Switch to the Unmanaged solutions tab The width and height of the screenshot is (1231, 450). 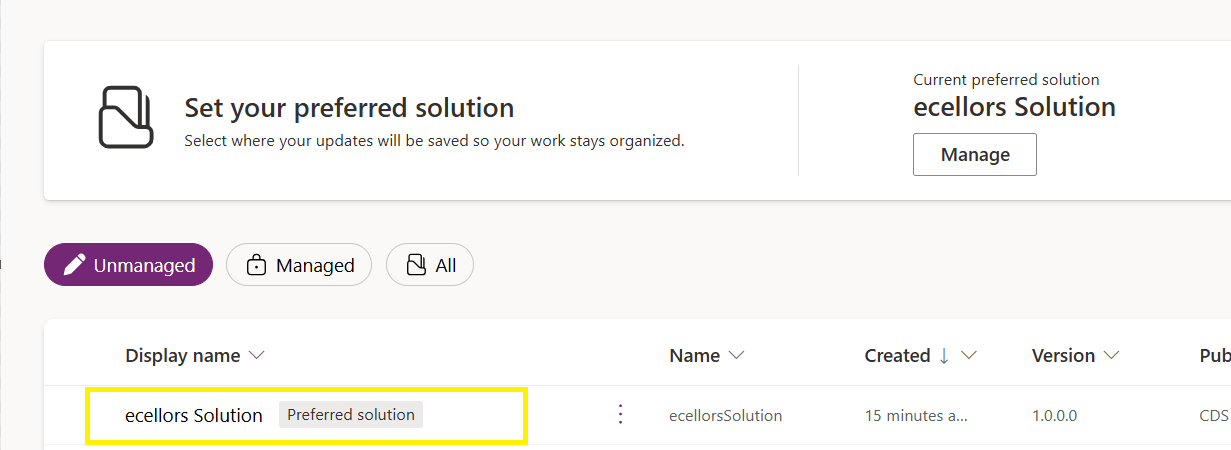click(129, 265)
